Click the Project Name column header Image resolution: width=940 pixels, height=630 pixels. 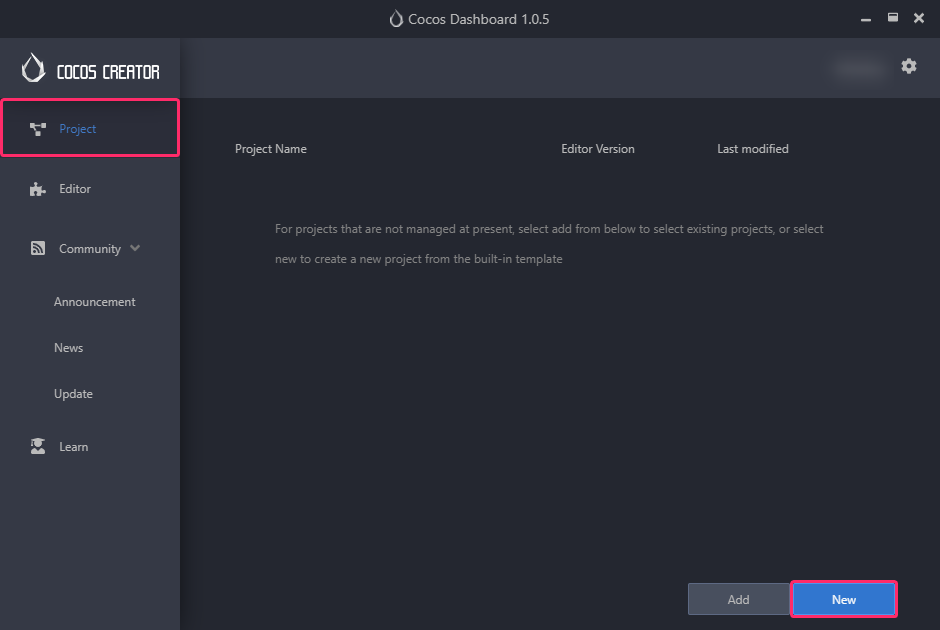pos(270,149)
